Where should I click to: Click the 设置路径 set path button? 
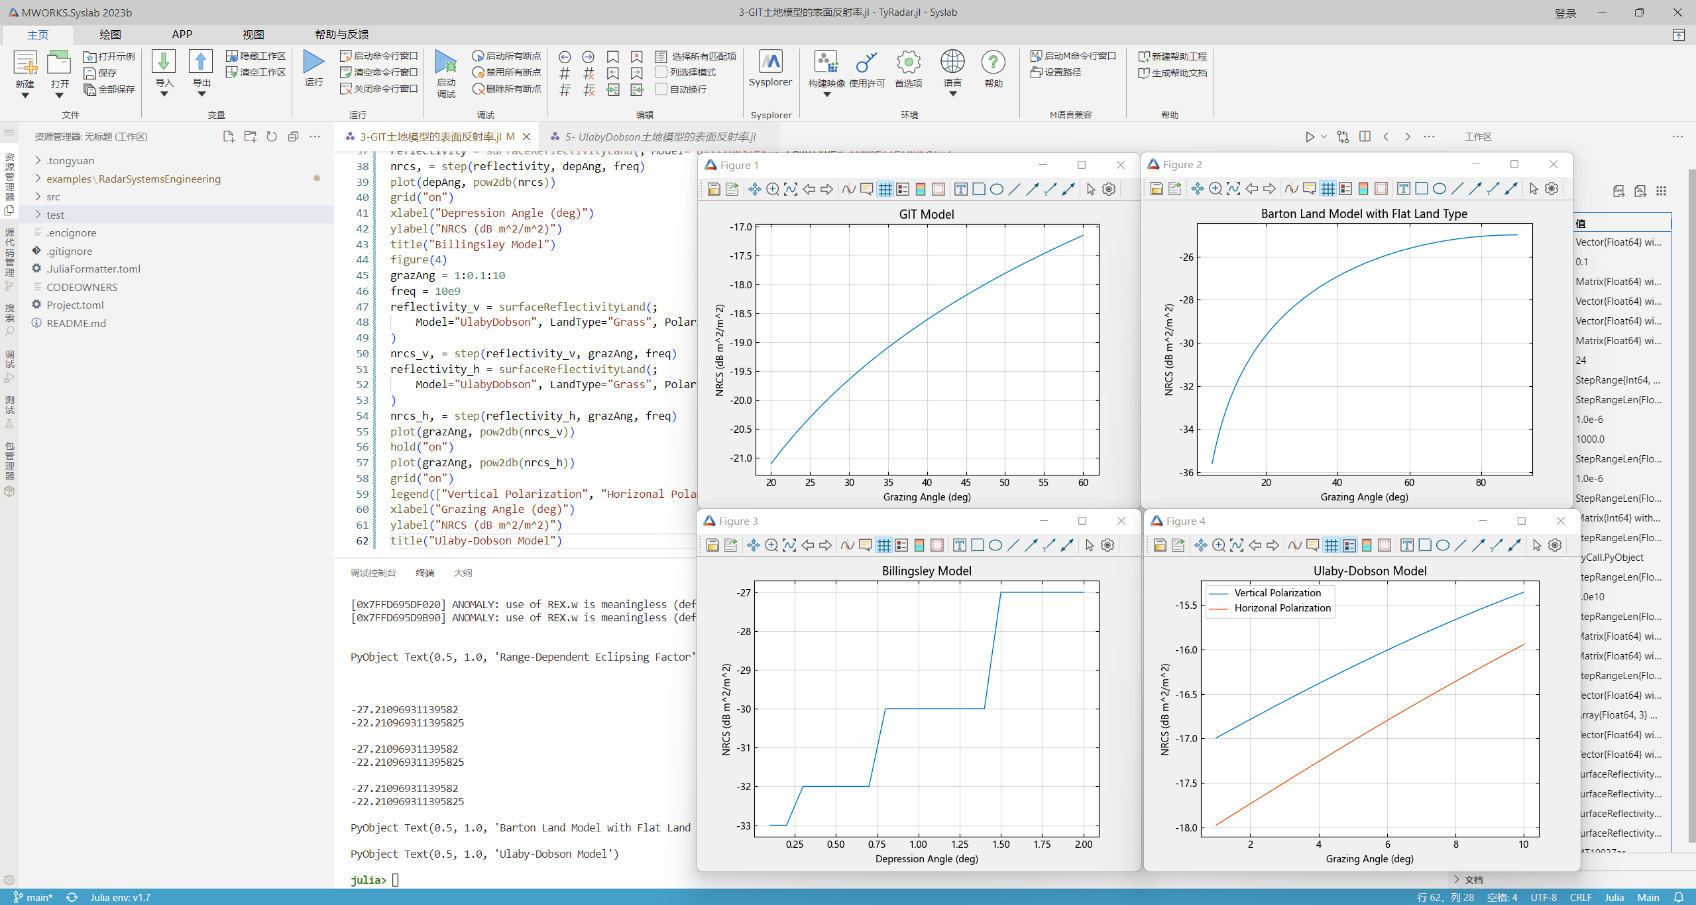[x=1056, y=72]
